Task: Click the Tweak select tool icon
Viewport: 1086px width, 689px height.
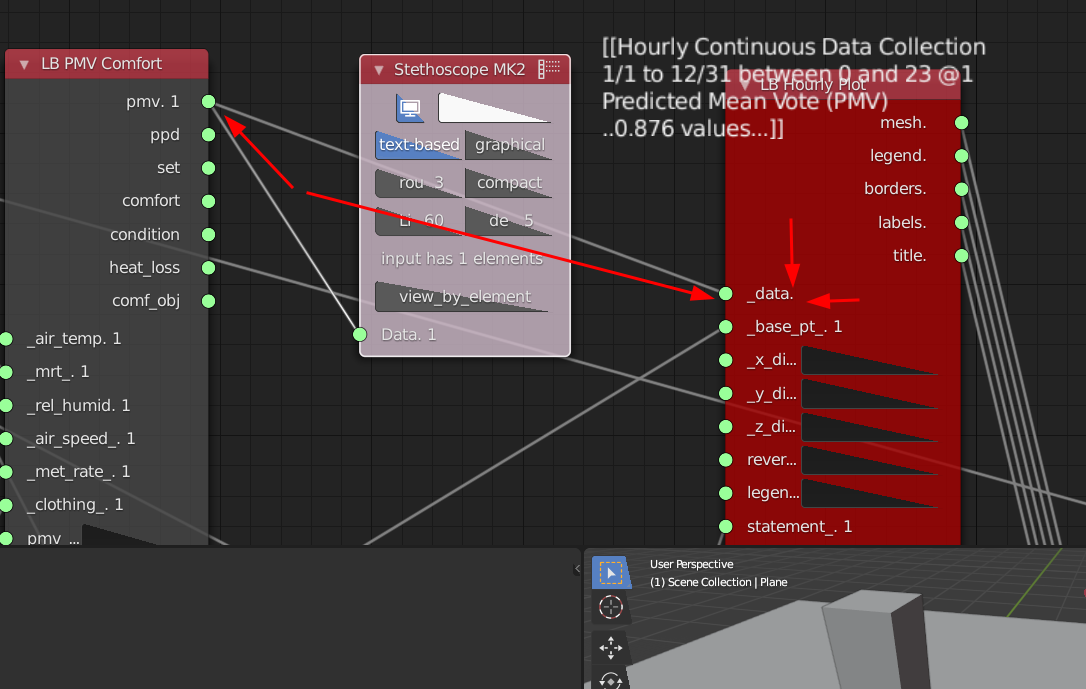Action: (x=611, y=573)
